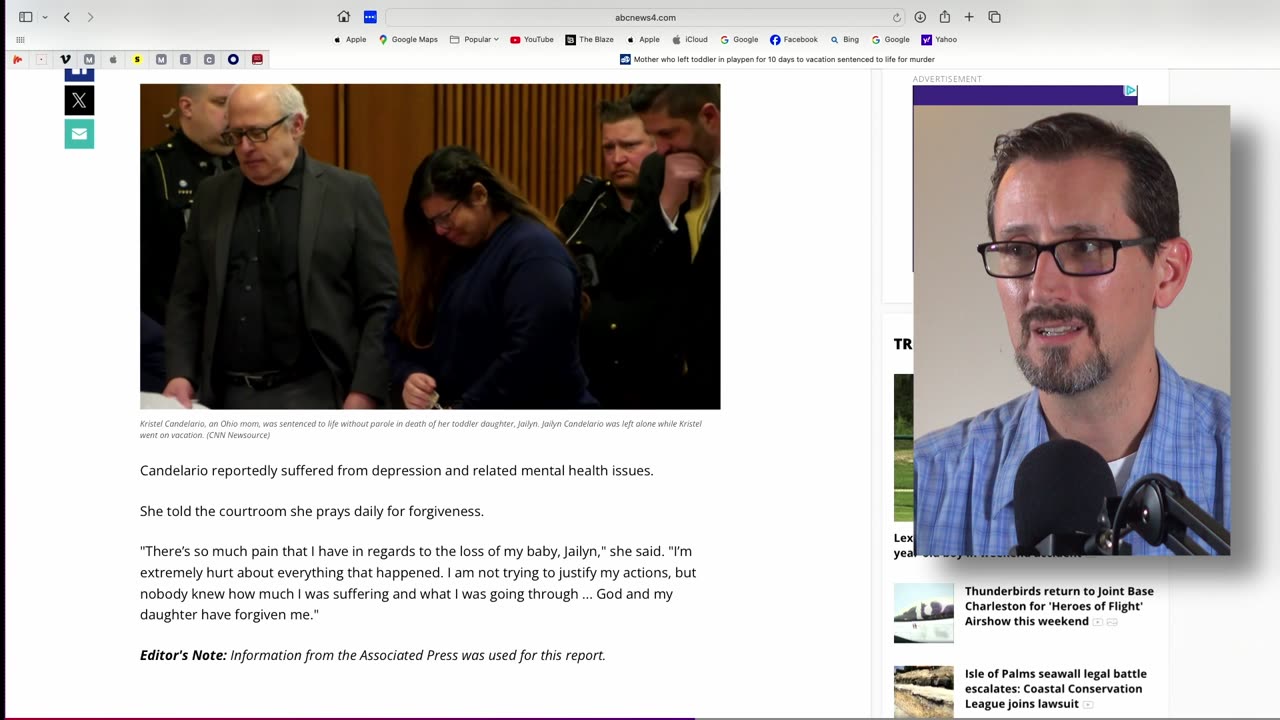
Task: Switch to the Apple logo pinned tab
Action: [113, 60]
